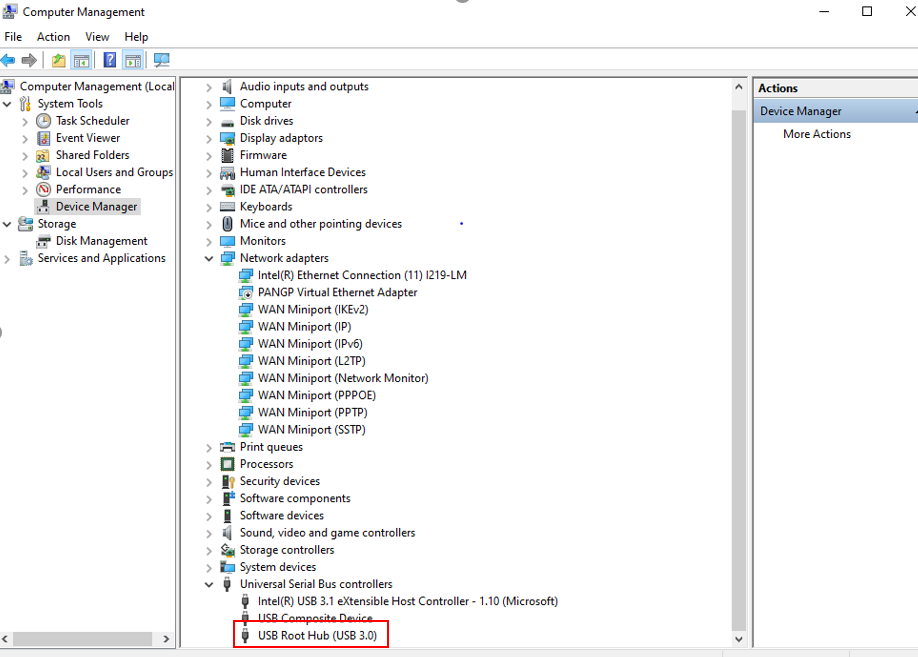Expand the System devices category

209,568
